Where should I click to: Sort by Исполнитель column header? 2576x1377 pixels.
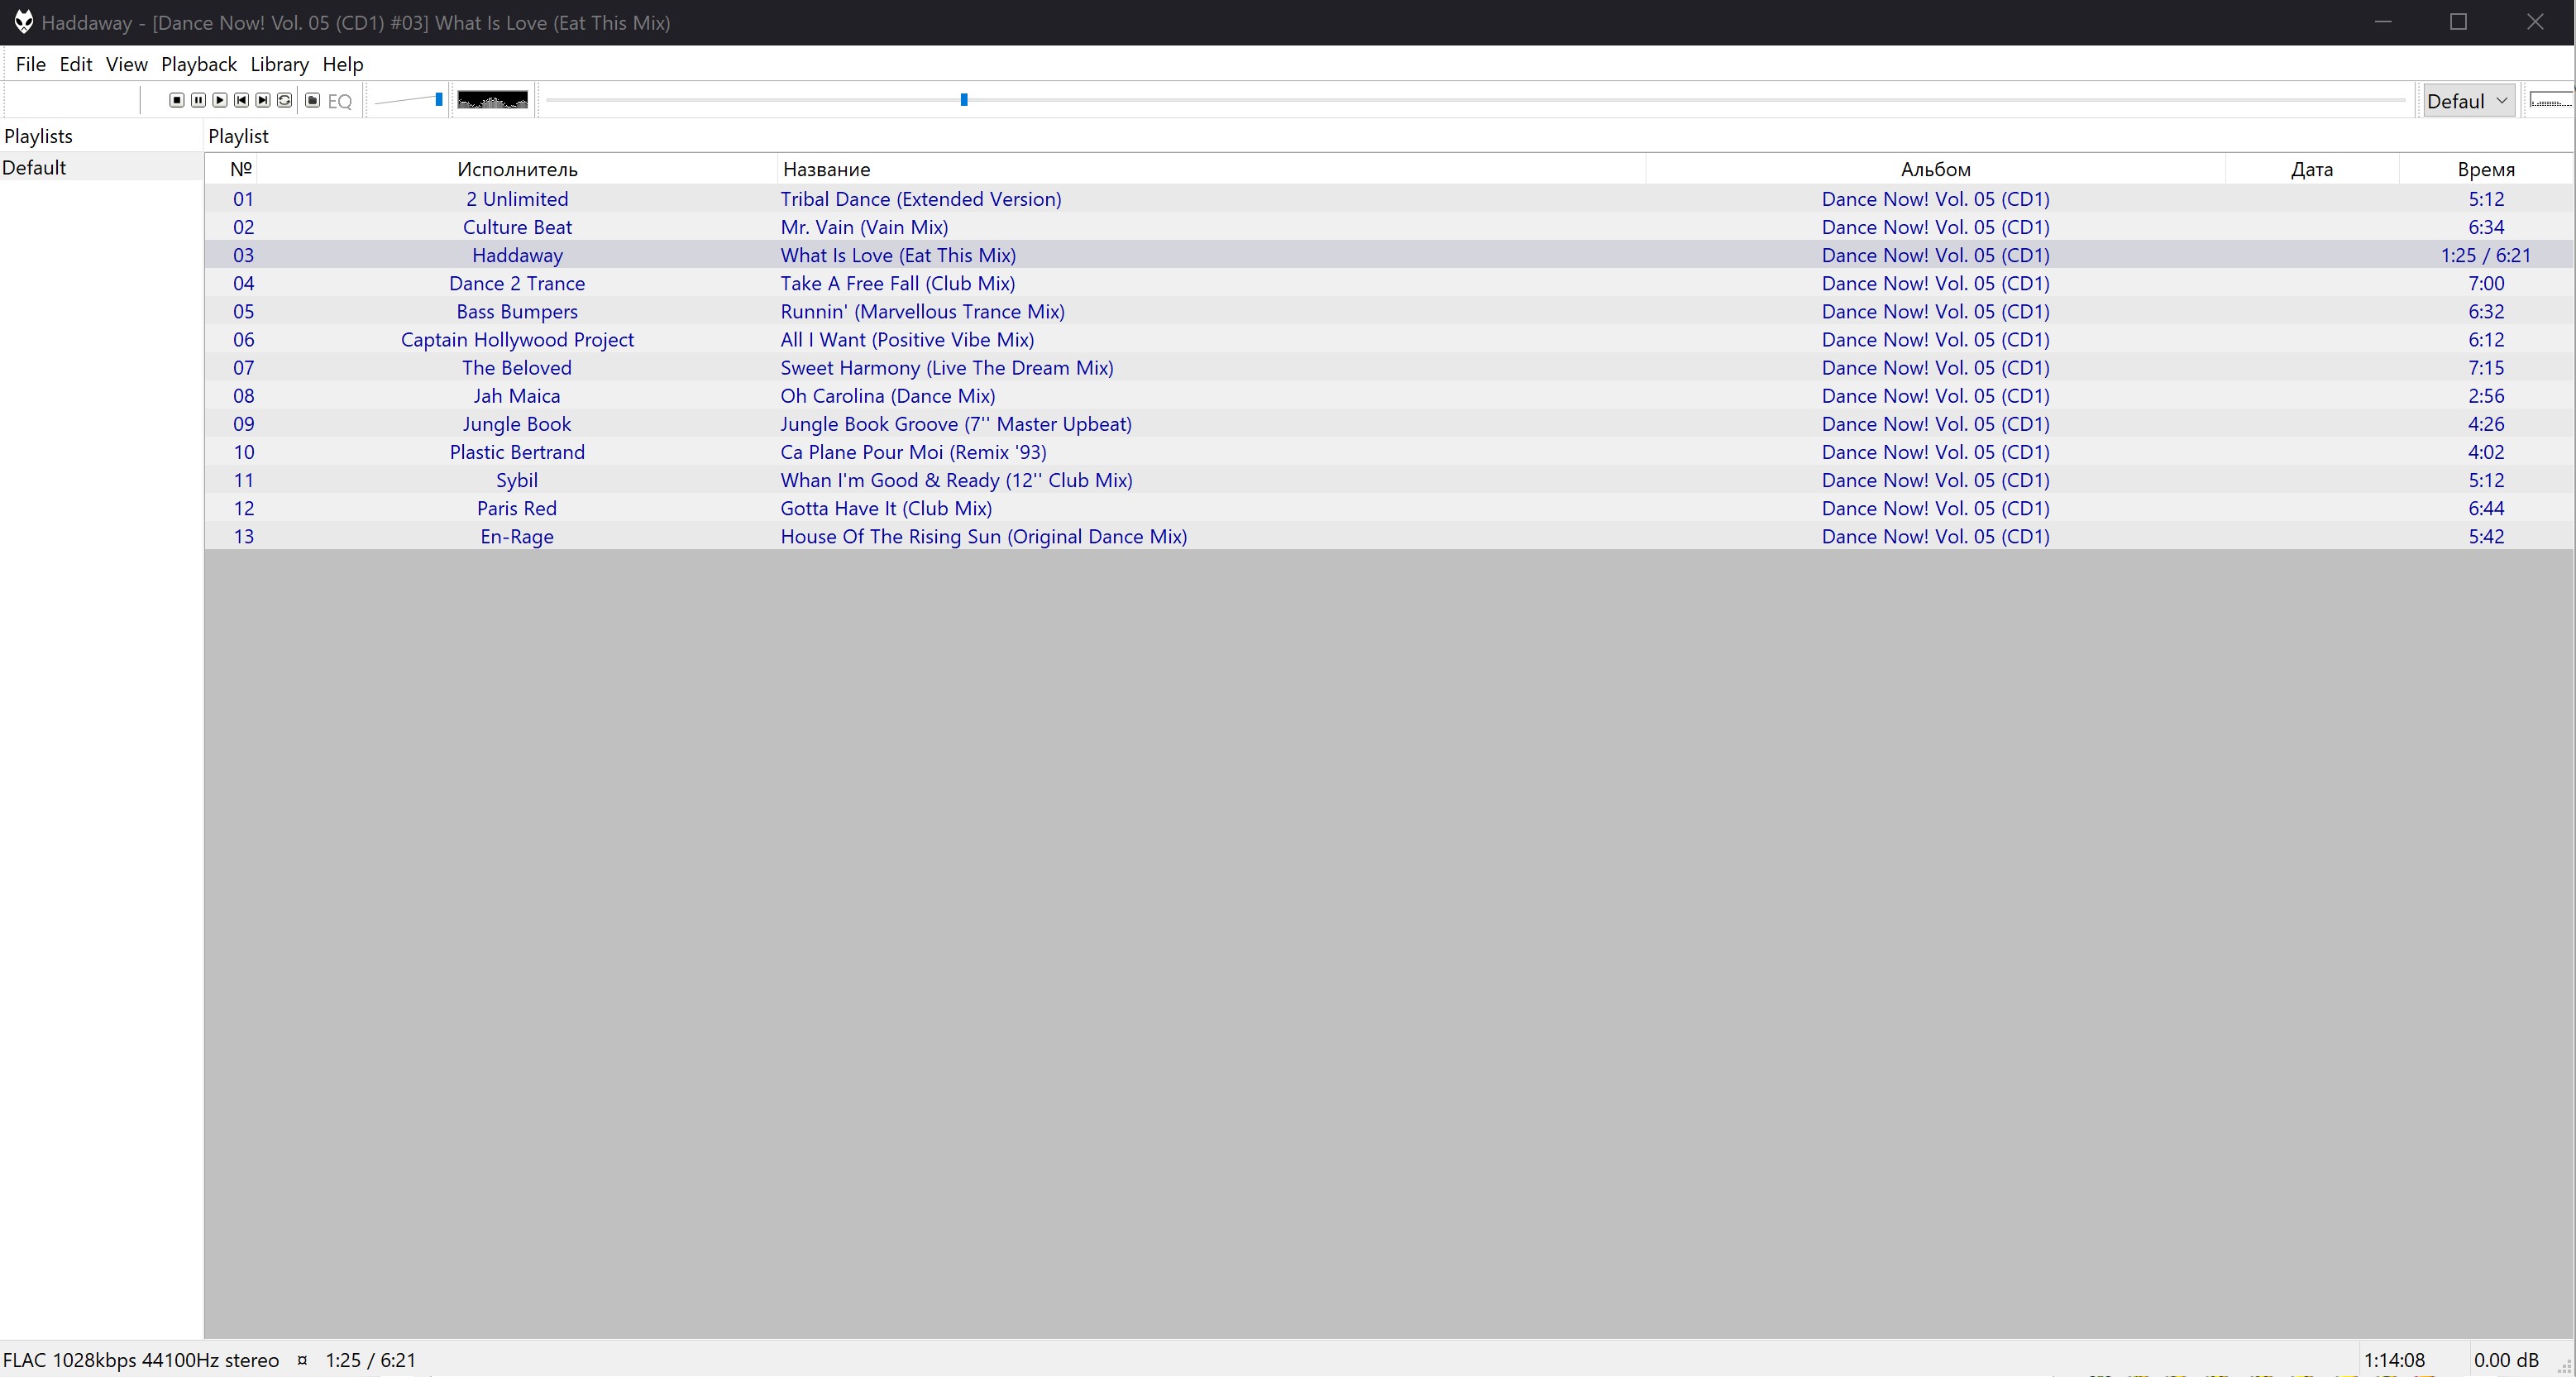517,169
